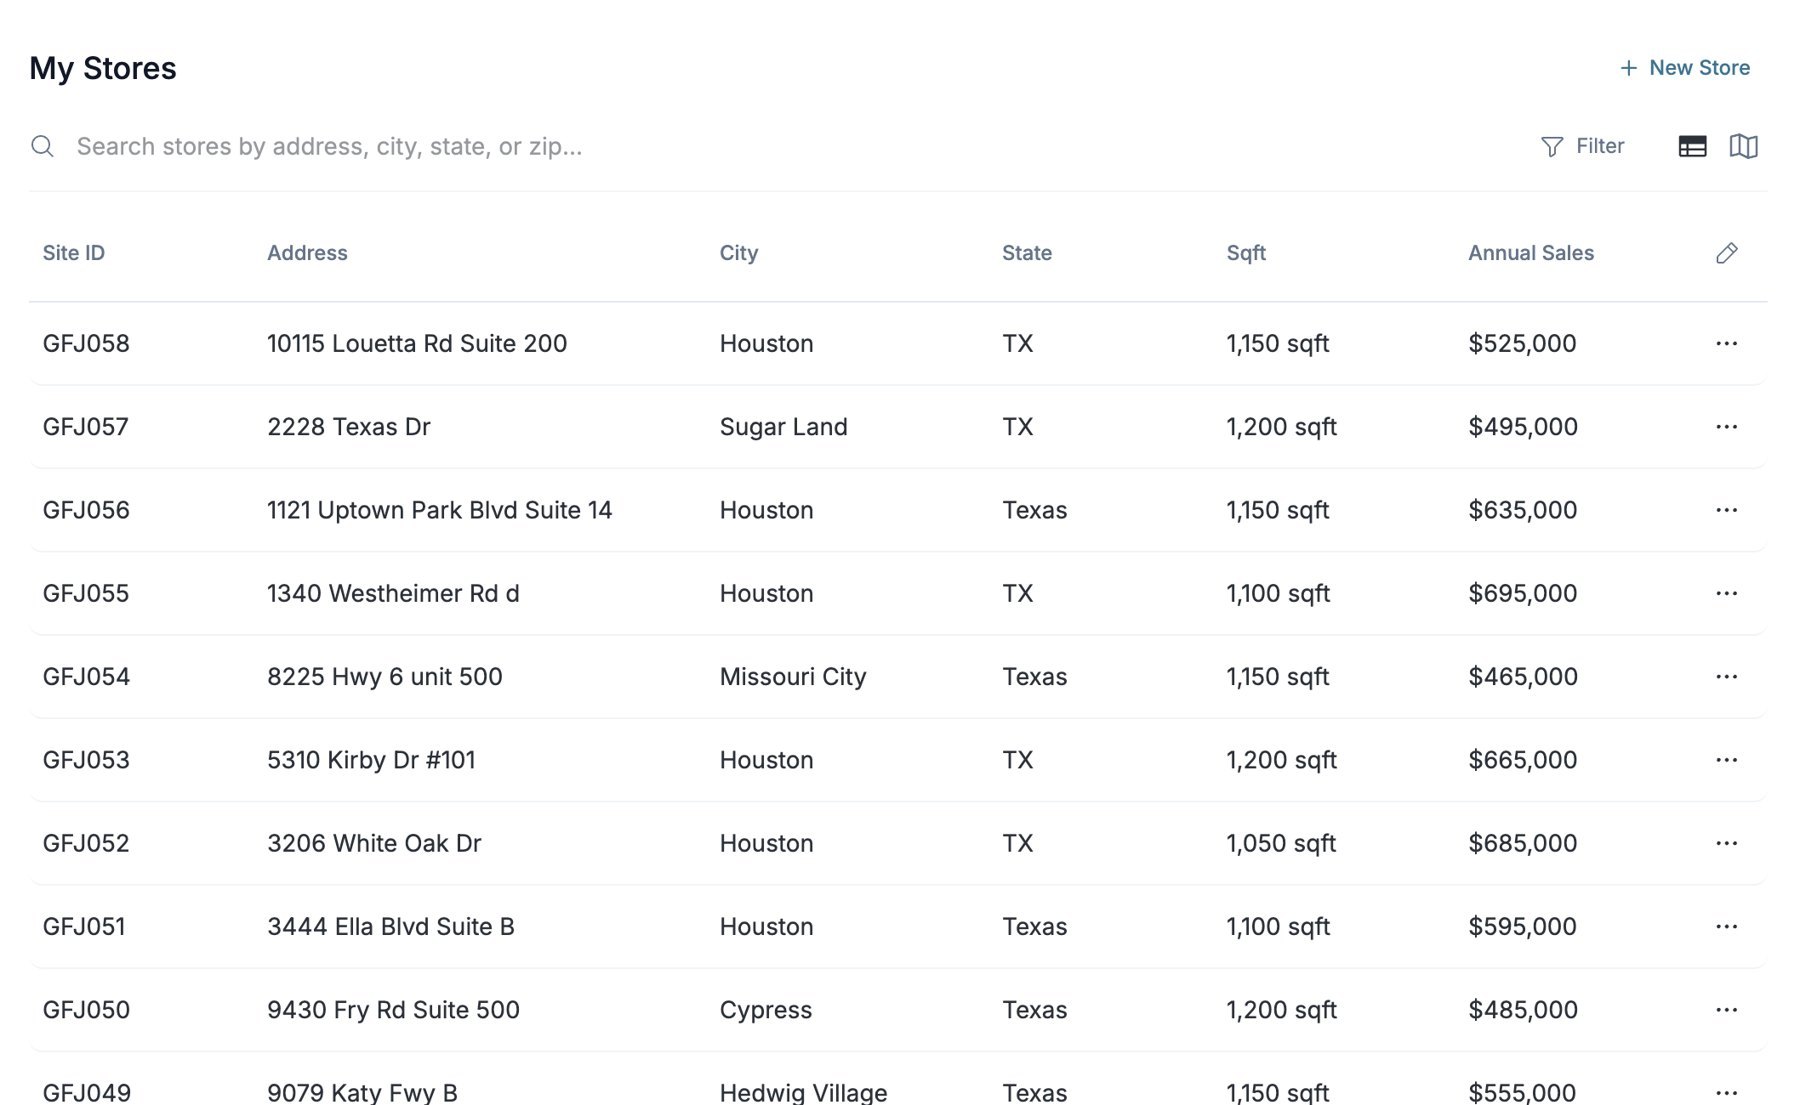Select address 8225 Hwy 6 unit 500
1800x1105 pixels.
click(x=385, y=677)
